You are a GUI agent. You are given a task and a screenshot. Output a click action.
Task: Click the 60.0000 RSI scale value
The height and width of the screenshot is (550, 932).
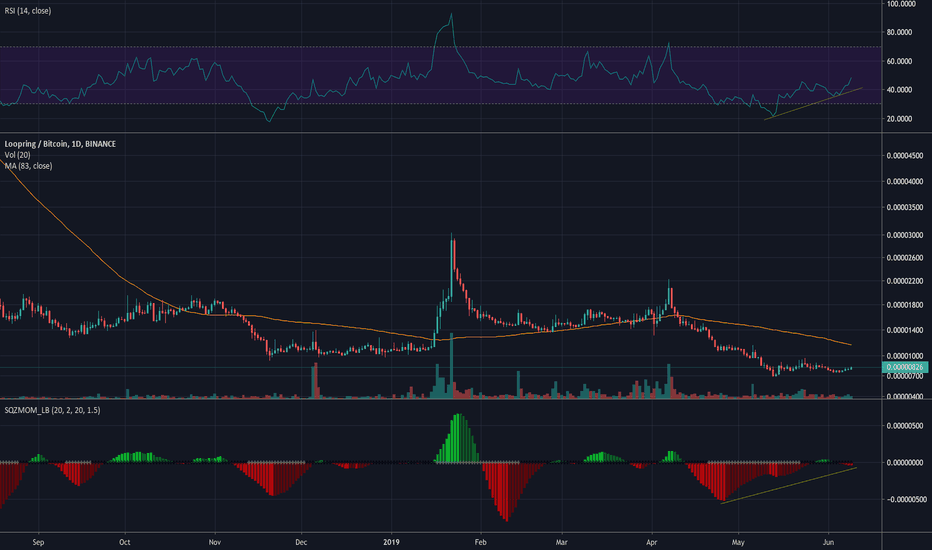pos(899,61)
